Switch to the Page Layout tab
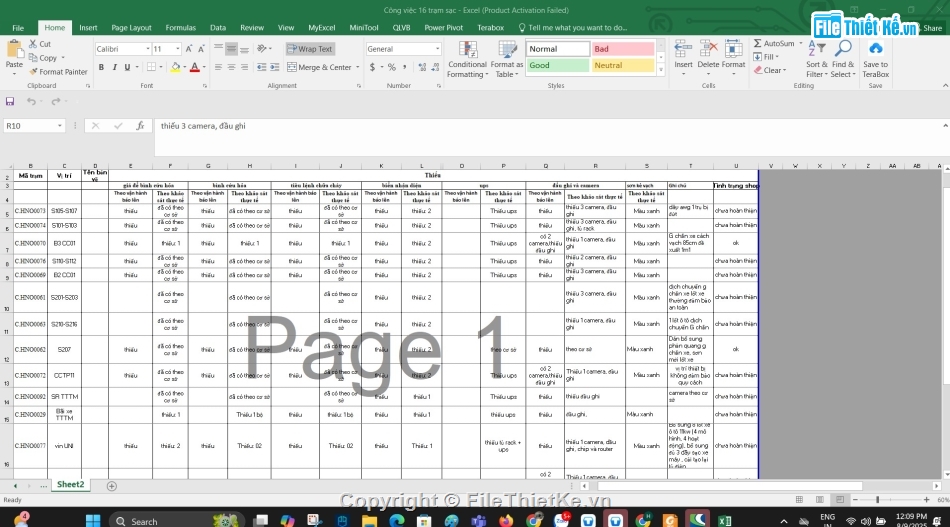The width and height of the screenshot is (950, 527). (131, 28)
